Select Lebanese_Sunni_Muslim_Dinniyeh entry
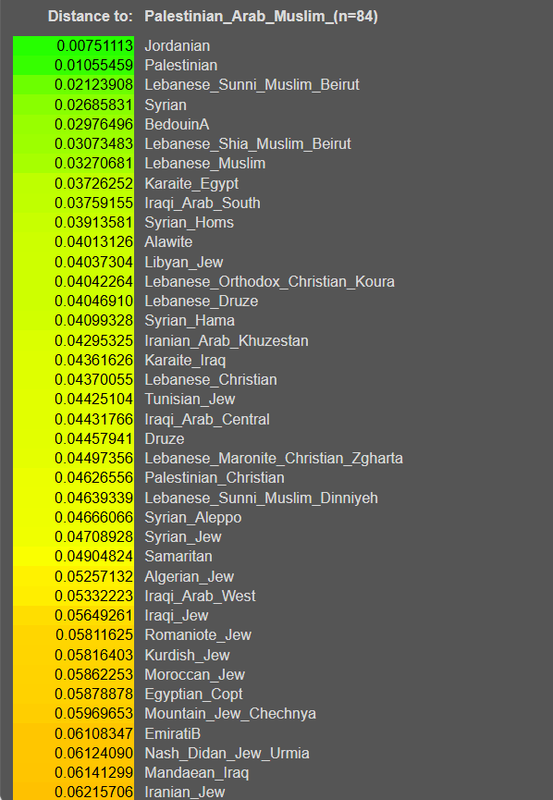The image size is (553, 800). tap(261, 498)
